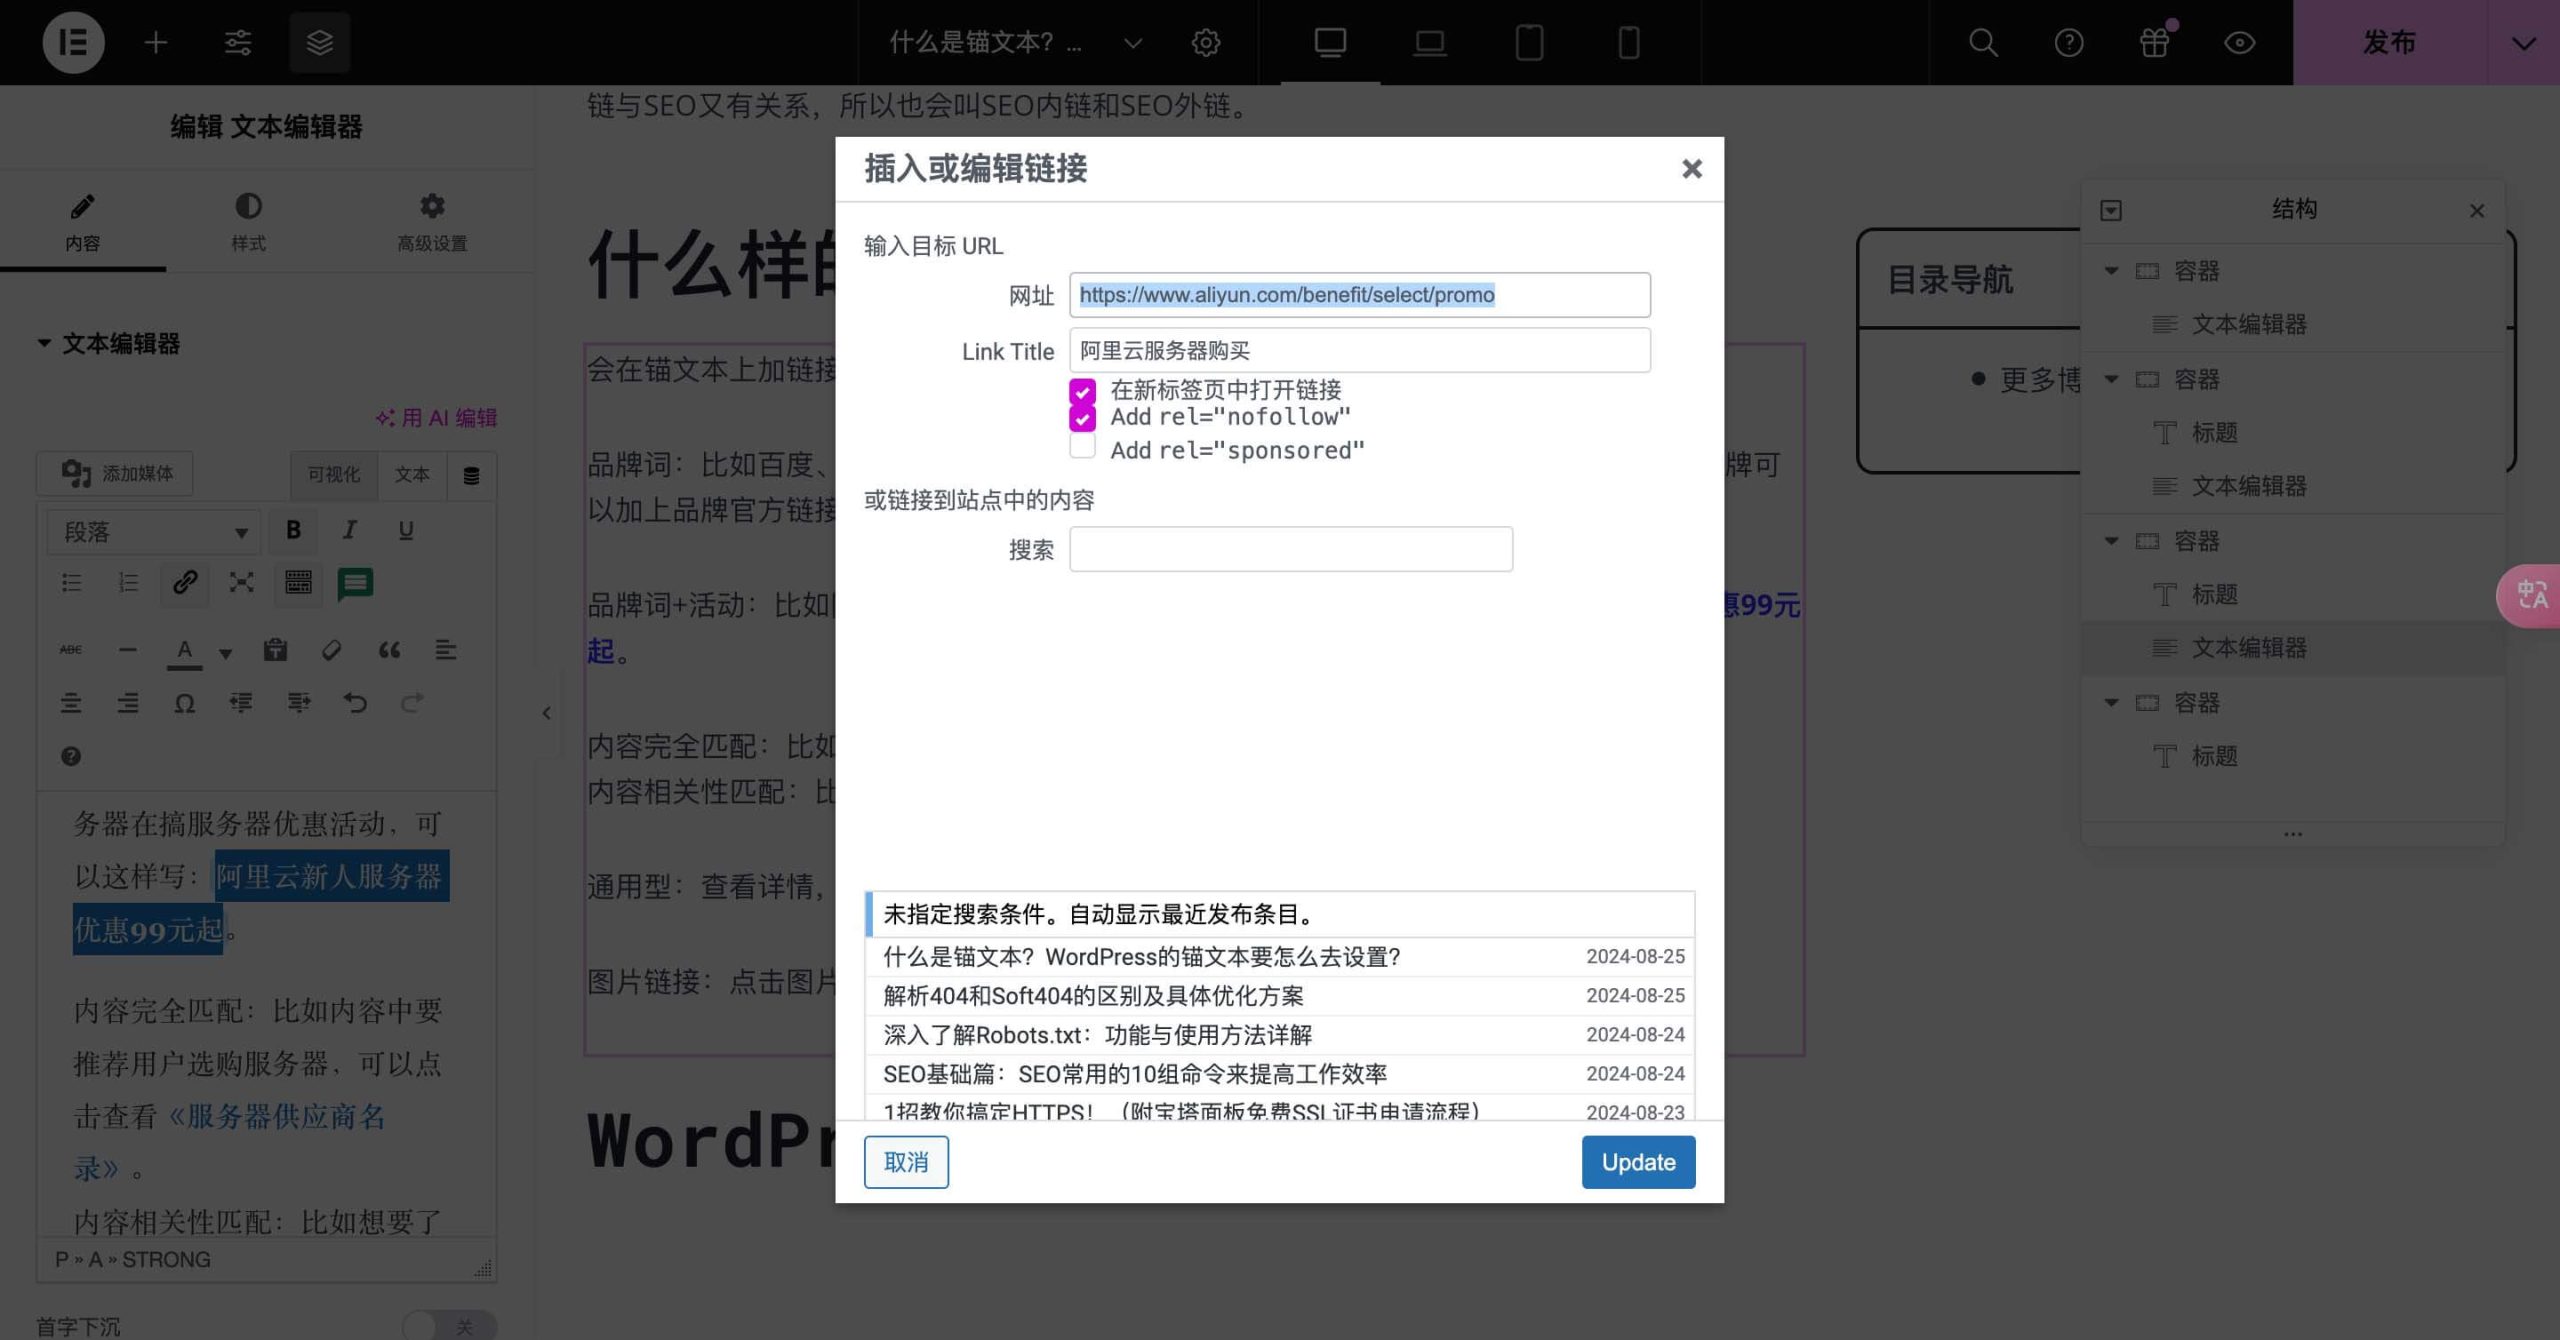Click the 添加媒体 add media button
The image size is (2560, 1340).
(115, 473)
